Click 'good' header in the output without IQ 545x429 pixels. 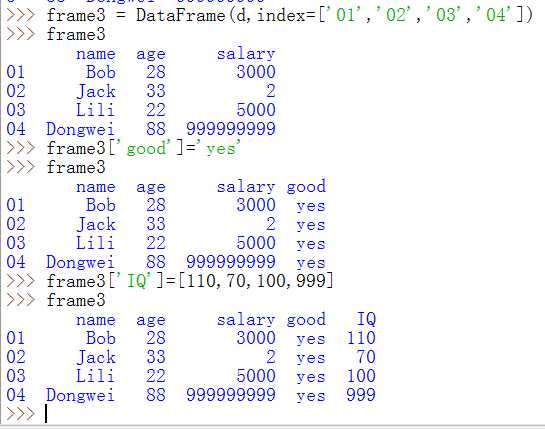pyautogui.click(x=306, y=187)
